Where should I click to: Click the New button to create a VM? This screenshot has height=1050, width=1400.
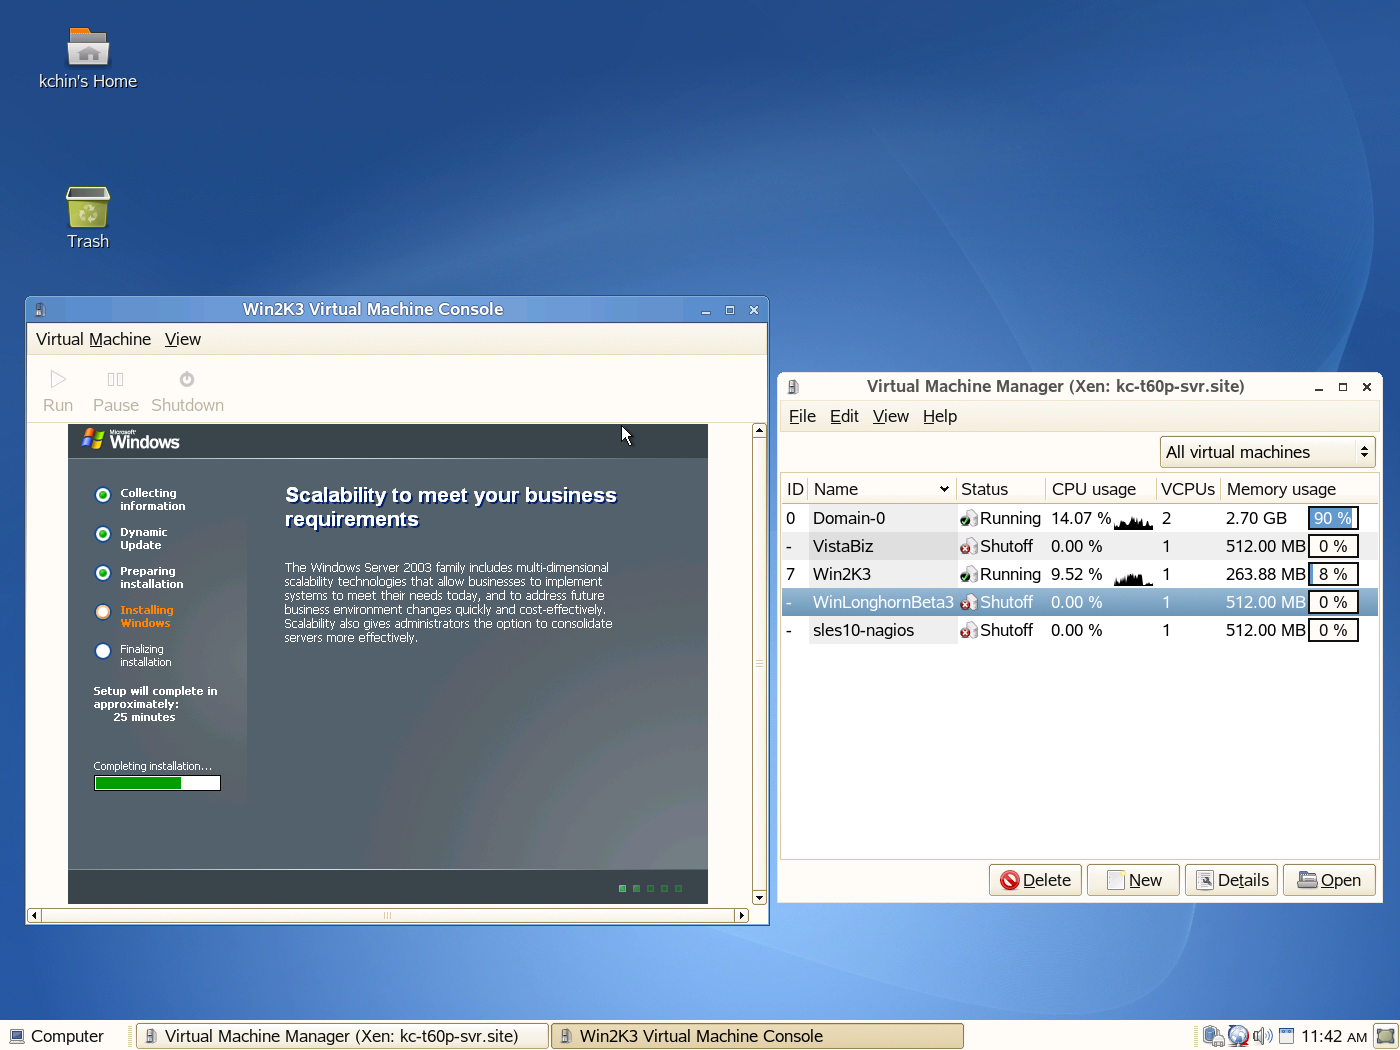point(1133,880)
